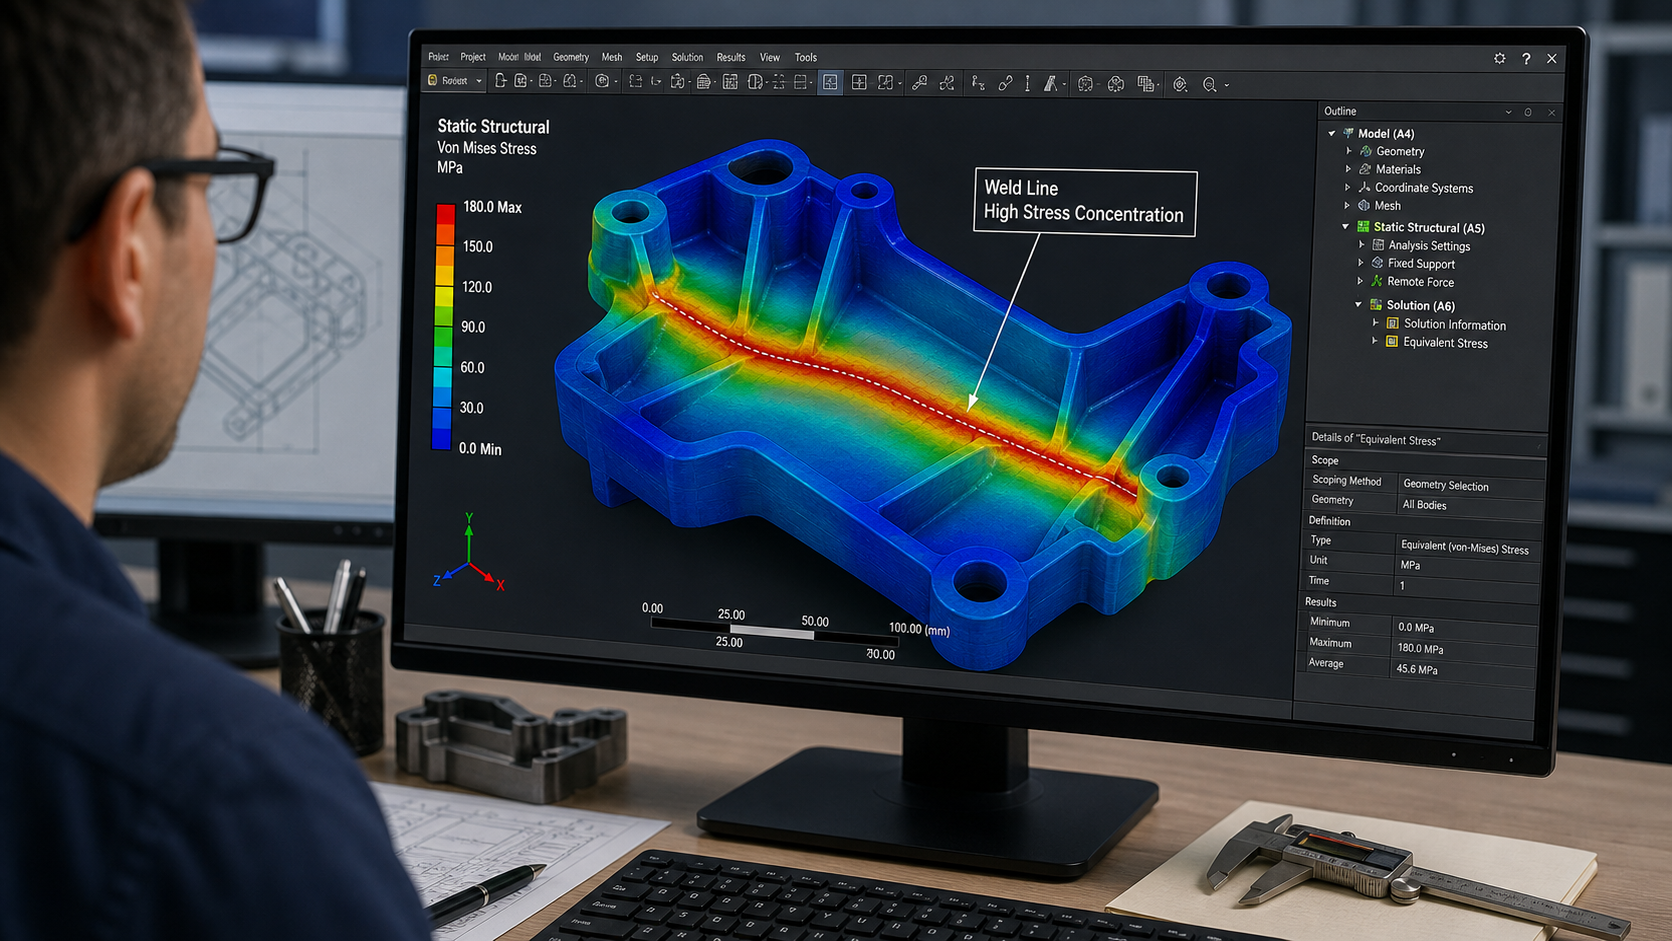
Task: Click the highlighted active view-mode toolbar icon
Action: (830, 83)
